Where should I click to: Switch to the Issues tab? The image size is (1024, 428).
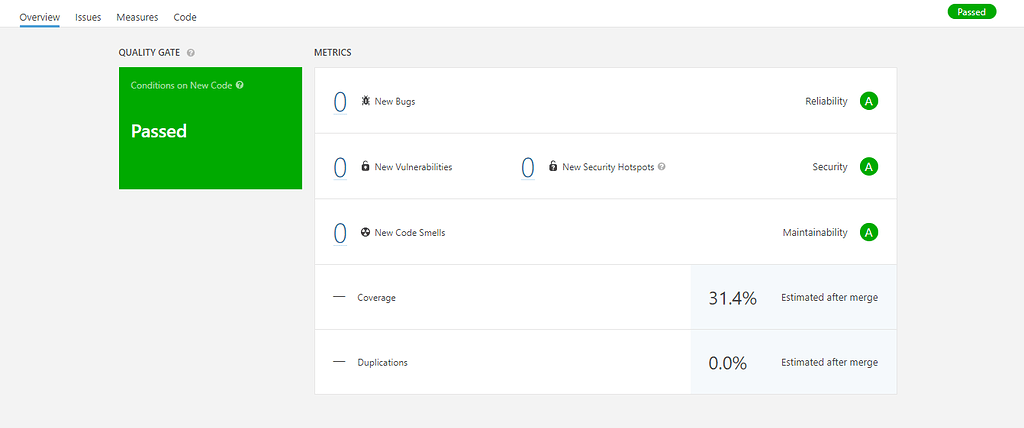(88, 17)
